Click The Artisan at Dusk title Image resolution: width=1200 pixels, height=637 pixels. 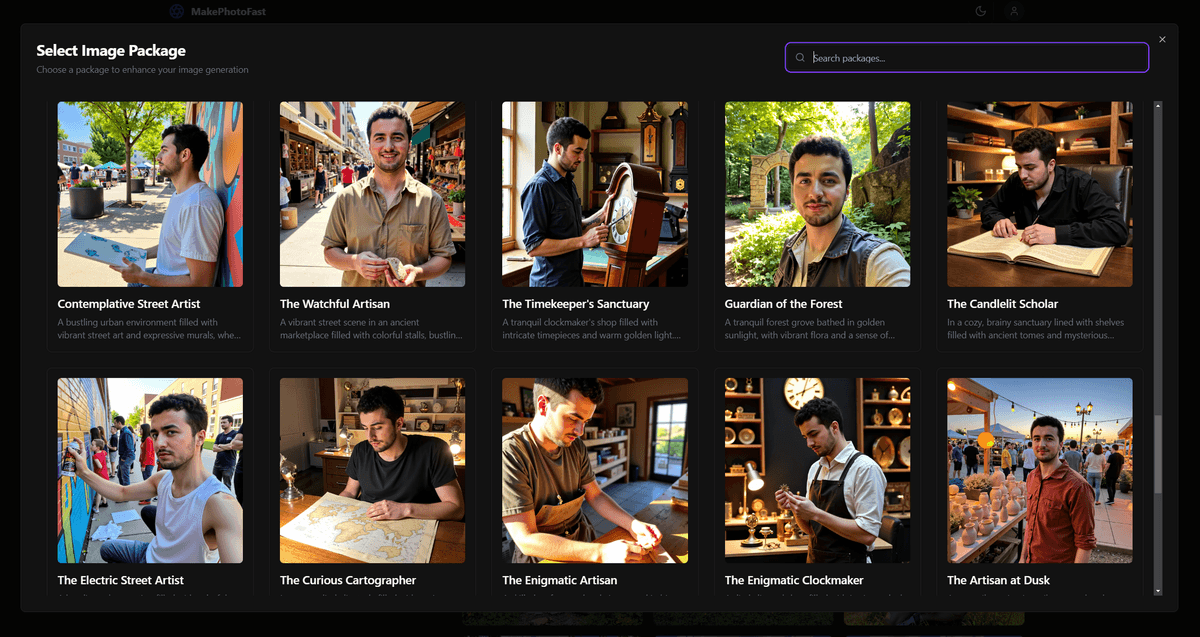pos(999,580)
